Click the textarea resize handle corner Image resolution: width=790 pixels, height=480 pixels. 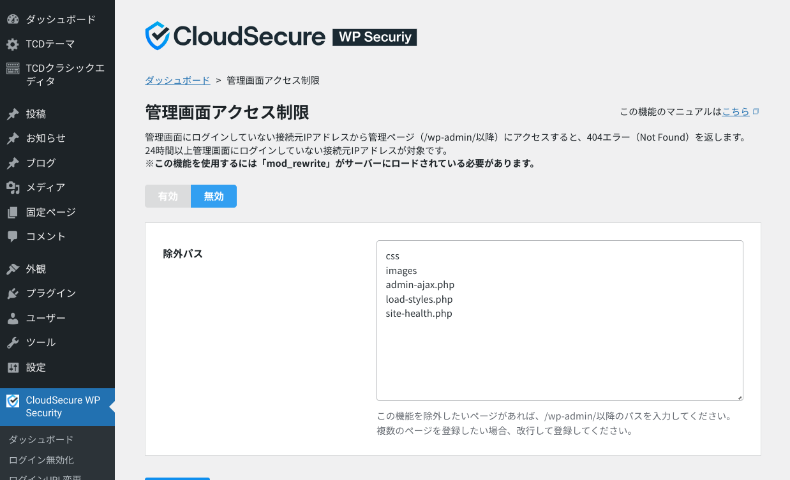coord(740,397)
